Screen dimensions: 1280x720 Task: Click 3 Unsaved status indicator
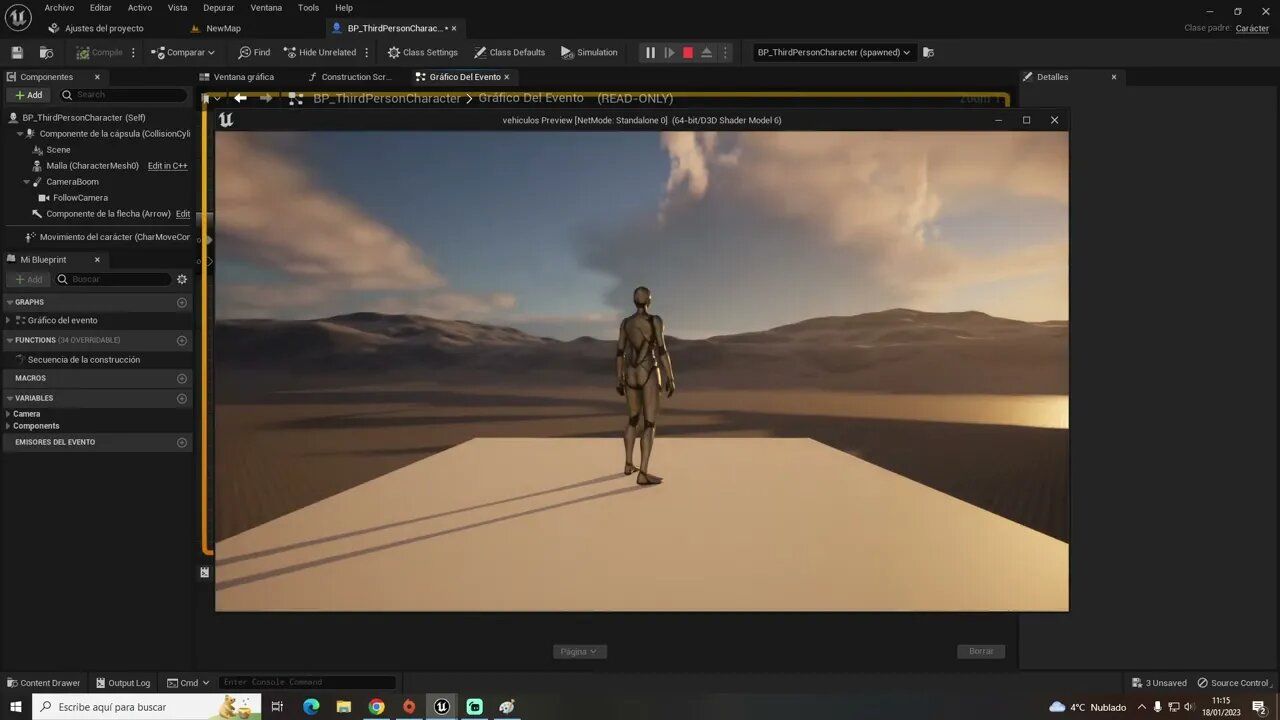click(1159, 683)
